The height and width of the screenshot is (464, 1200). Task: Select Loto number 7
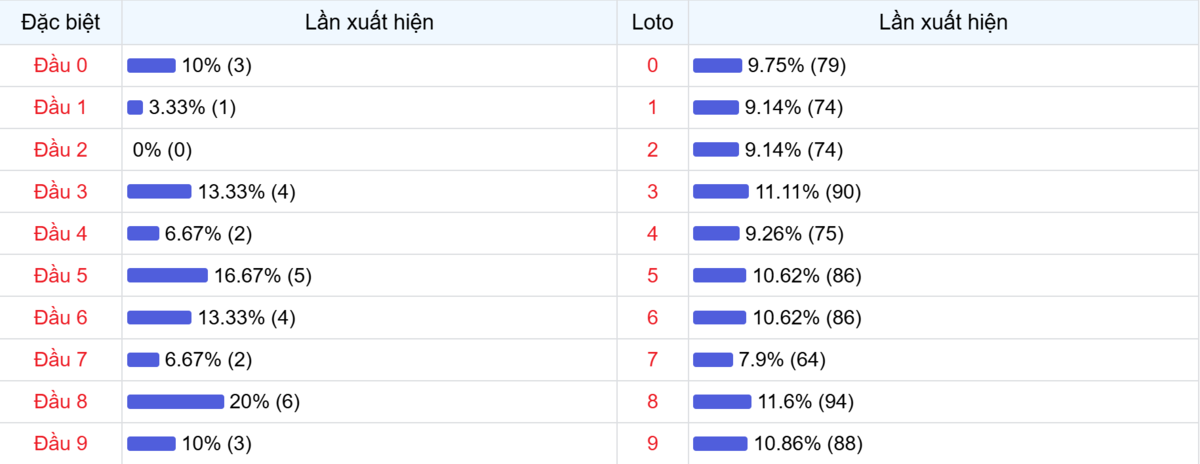[653, 359]
